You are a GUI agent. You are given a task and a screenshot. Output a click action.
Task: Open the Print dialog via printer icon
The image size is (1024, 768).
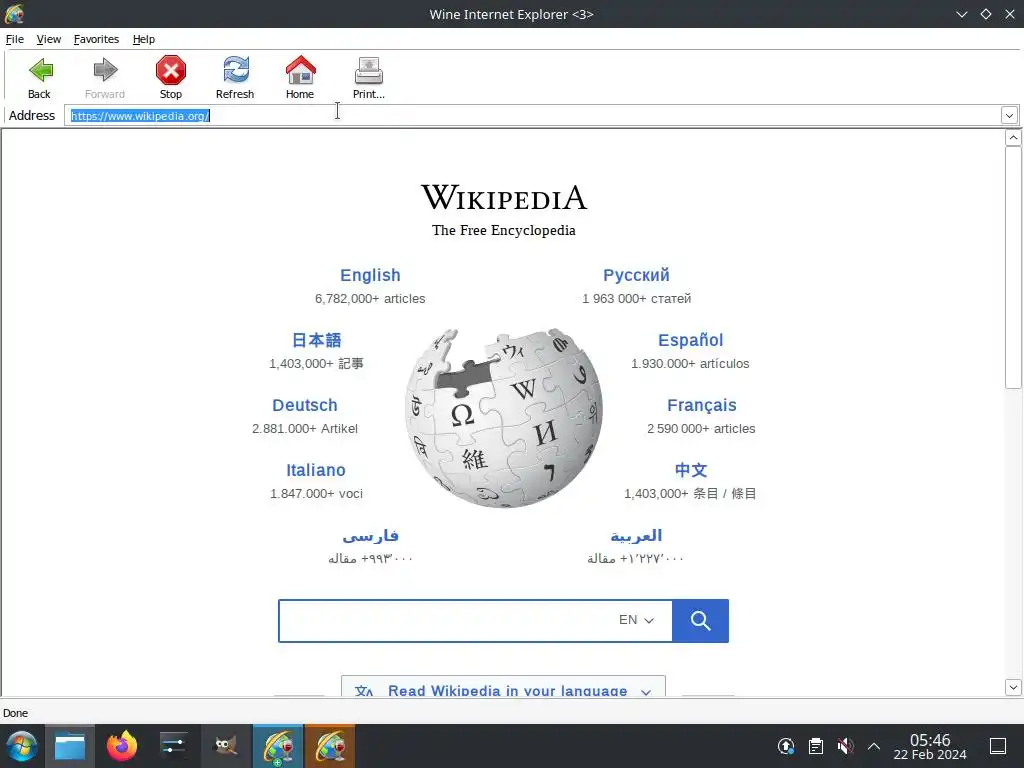click(x=368, y=77)
